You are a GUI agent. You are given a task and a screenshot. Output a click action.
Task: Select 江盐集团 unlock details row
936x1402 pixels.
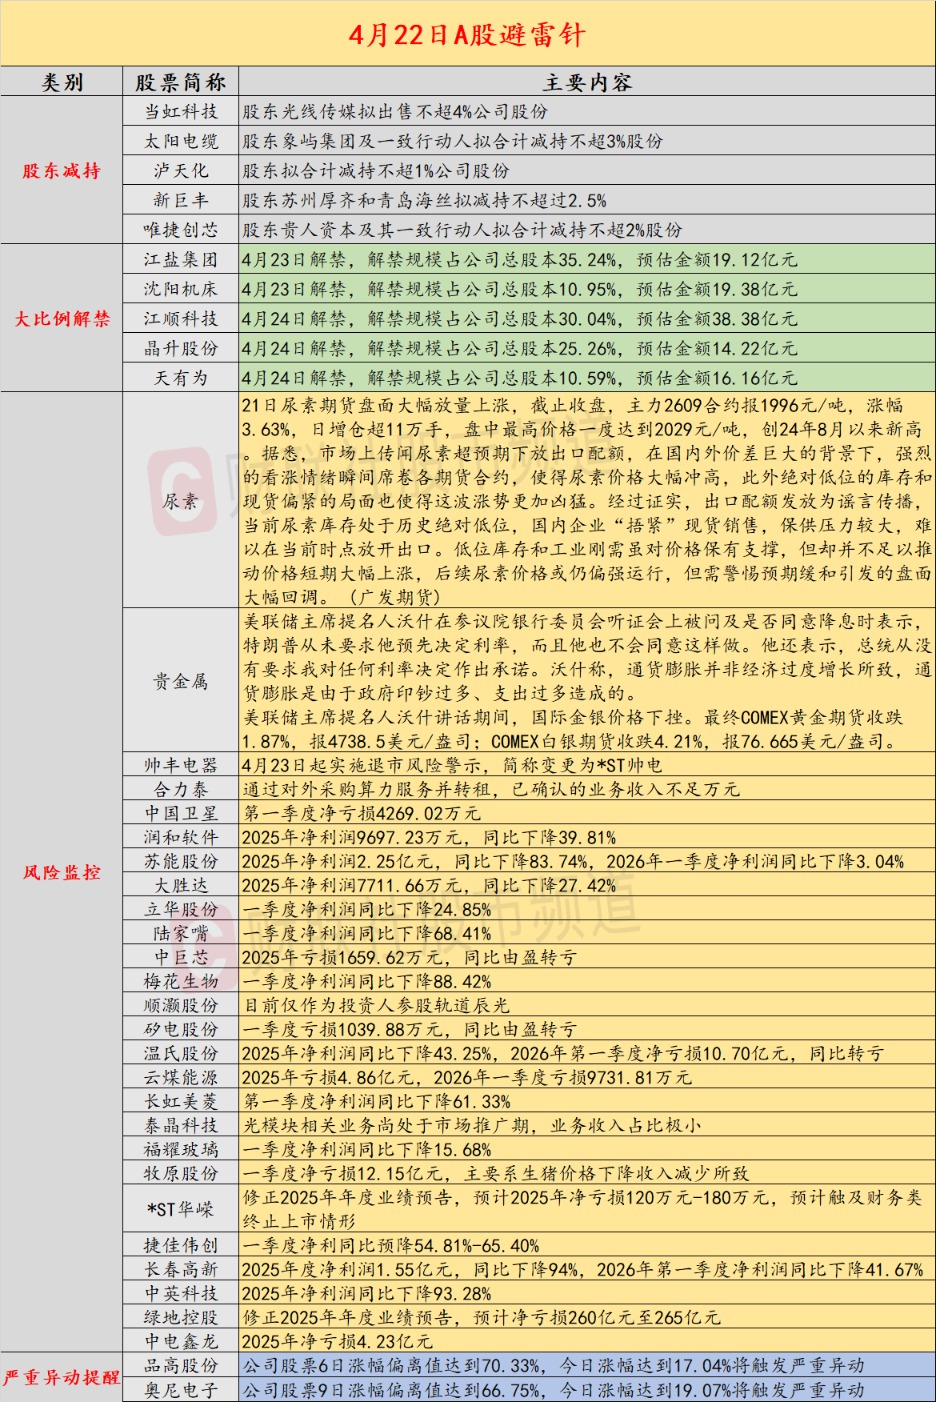pos(587,260)
